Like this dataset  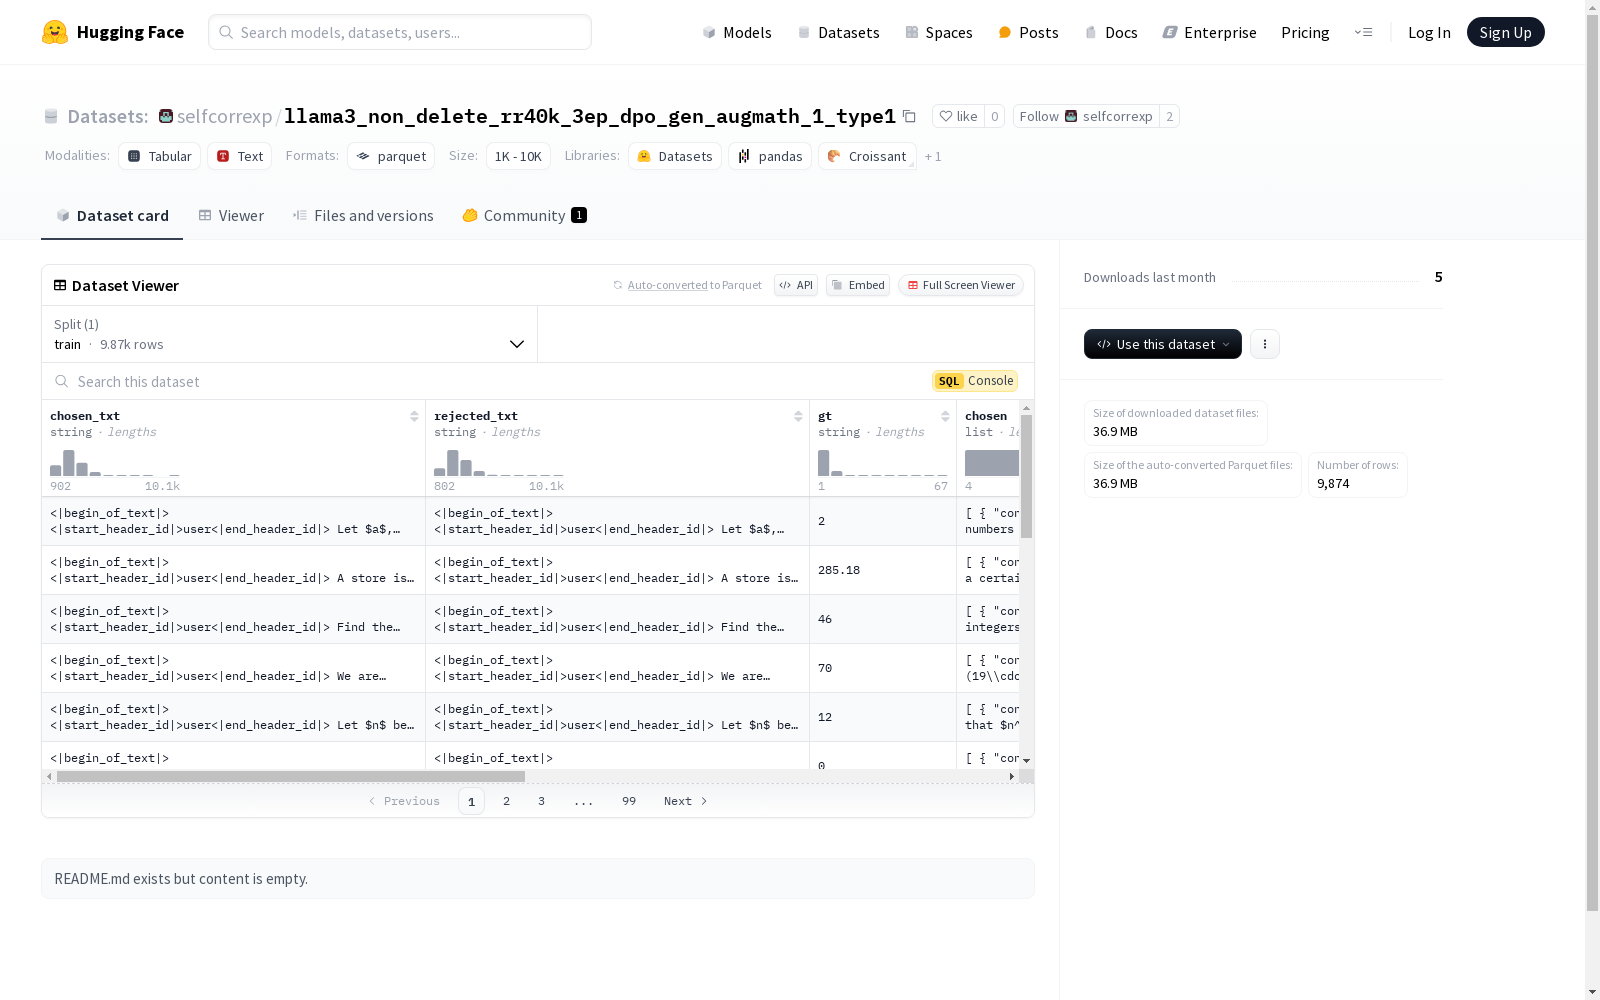958,116
